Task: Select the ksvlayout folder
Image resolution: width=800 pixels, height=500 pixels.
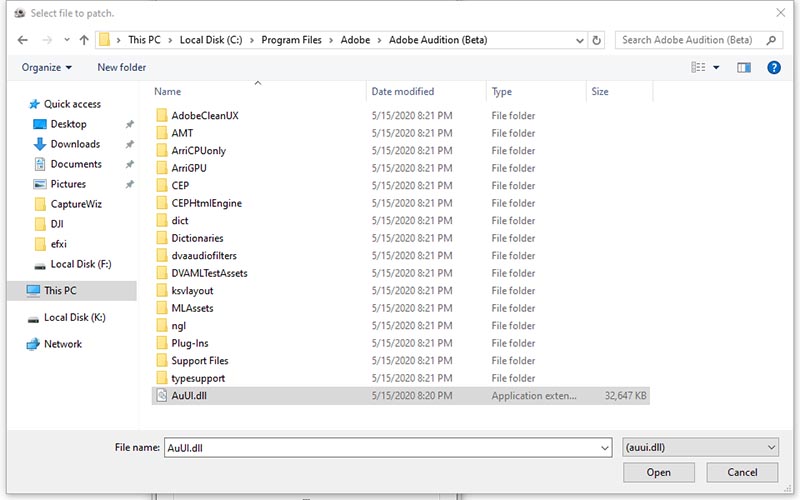Action: (x=192, y=291)
